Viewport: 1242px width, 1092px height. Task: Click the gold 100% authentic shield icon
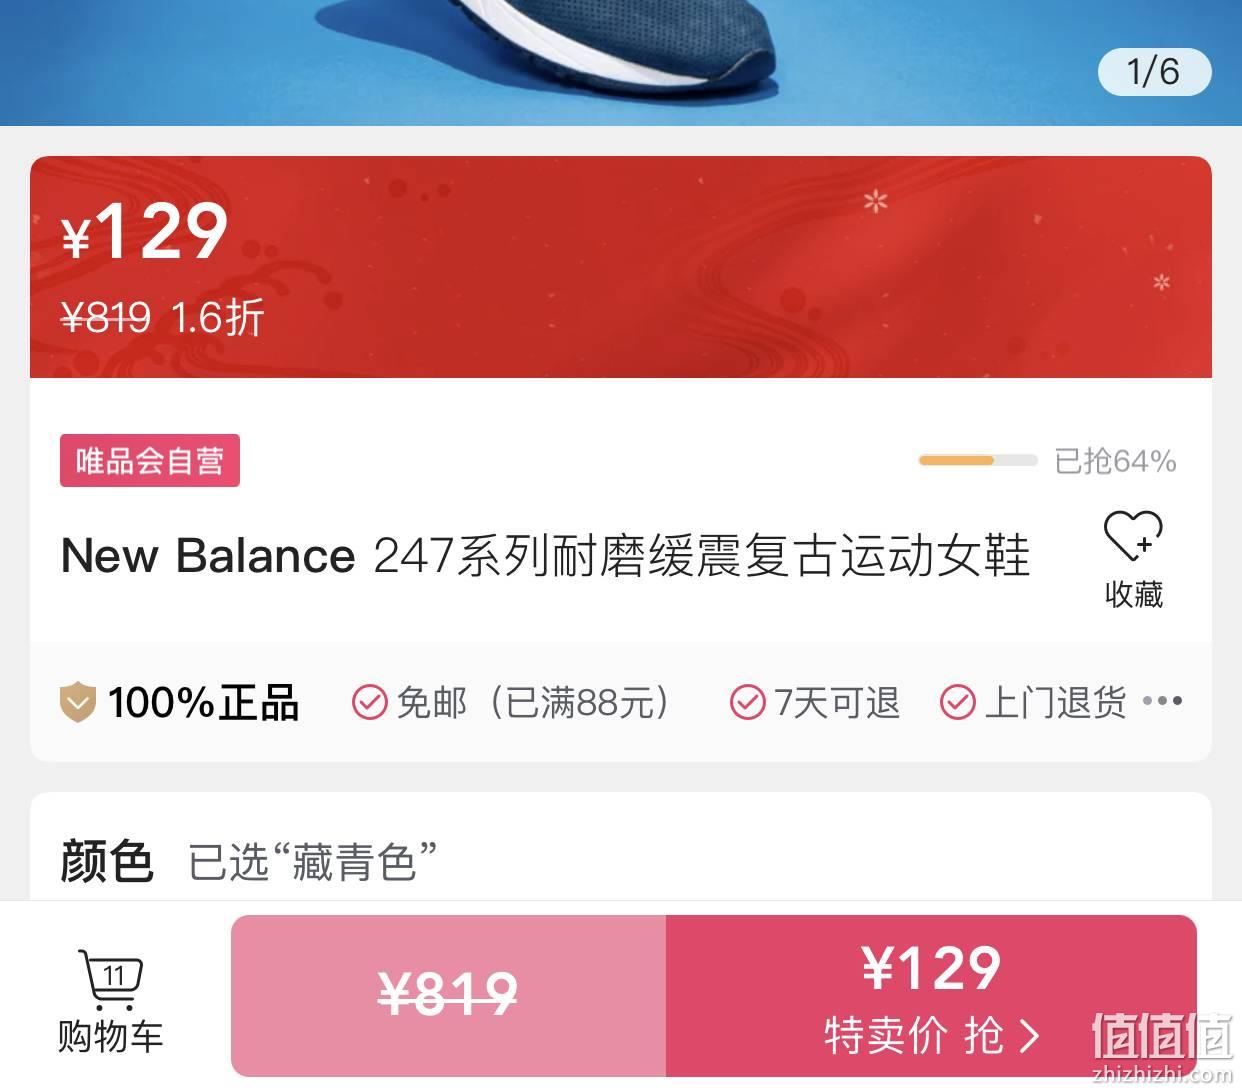pos(78,702)
